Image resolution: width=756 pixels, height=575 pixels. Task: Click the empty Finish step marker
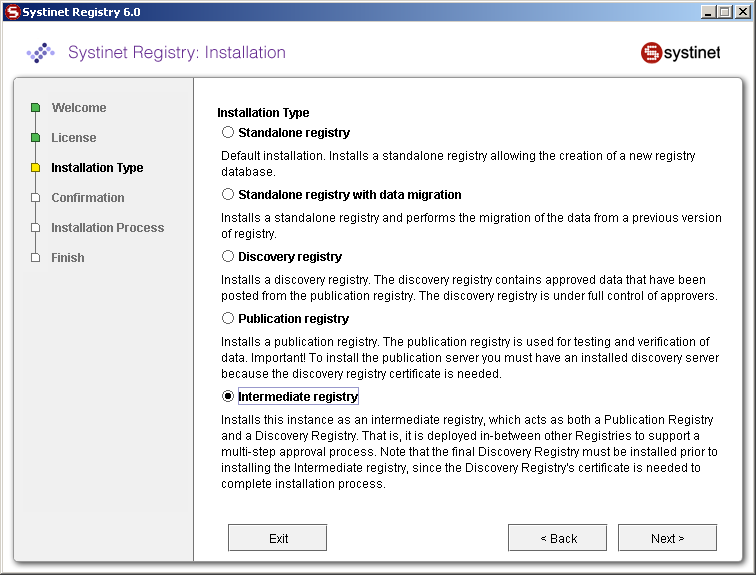coord(35,258)
